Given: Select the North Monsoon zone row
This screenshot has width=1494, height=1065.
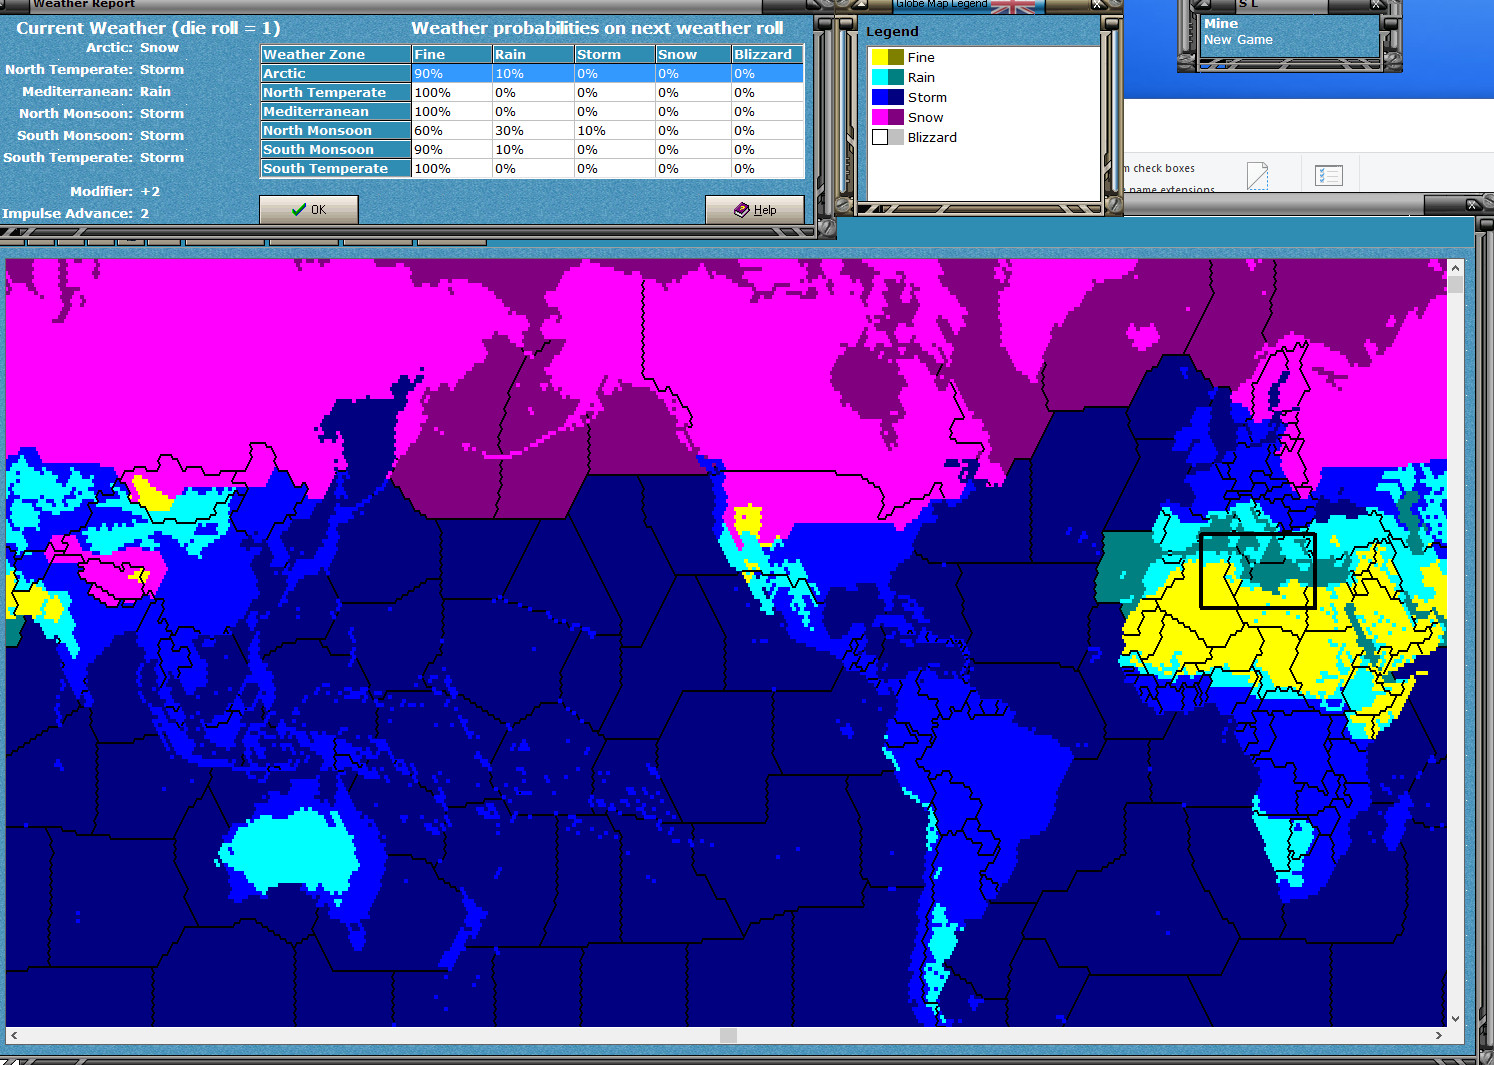Looking at the screenshot, I should (335, 131).
